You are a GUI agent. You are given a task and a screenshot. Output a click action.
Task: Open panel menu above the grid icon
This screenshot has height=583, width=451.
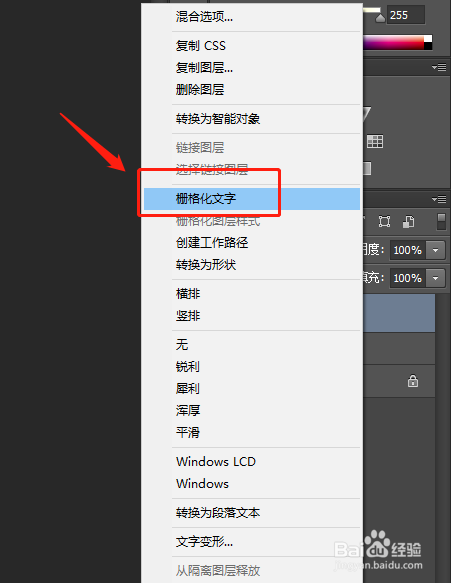(x=439, y=67)
